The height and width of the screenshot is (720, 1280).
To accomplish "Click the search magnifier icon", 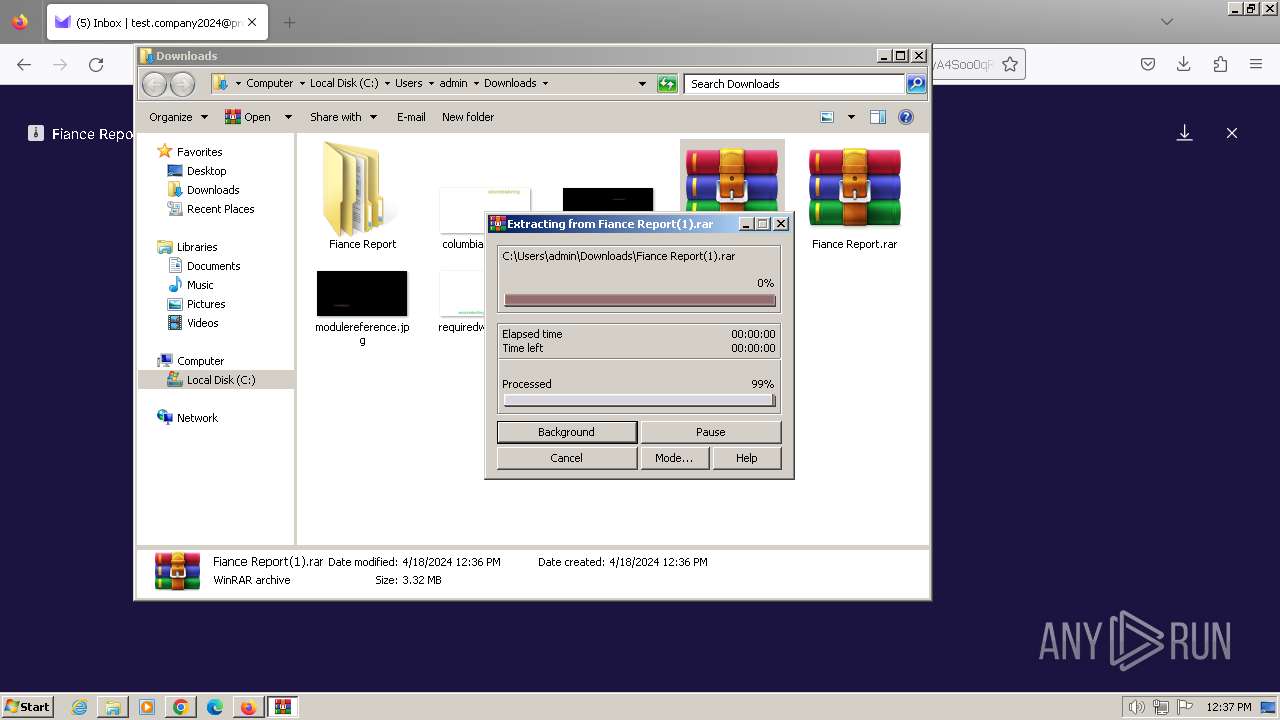I will [x=916, y=84].
